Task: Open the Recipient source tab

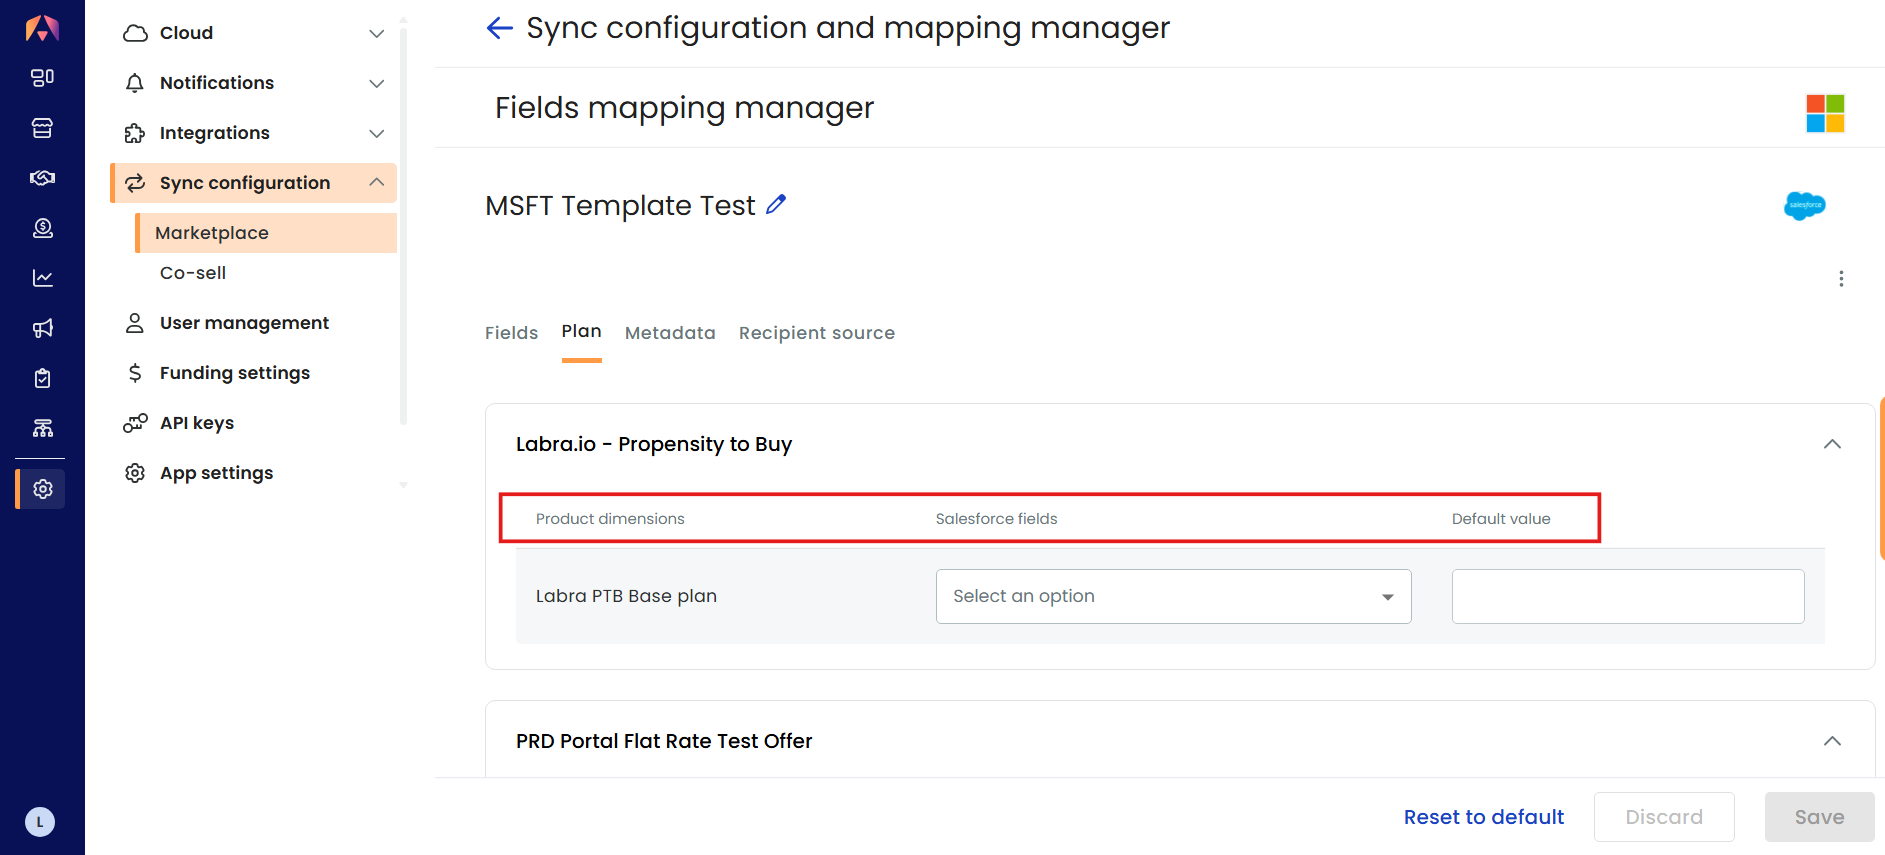Action: [817, 333]
